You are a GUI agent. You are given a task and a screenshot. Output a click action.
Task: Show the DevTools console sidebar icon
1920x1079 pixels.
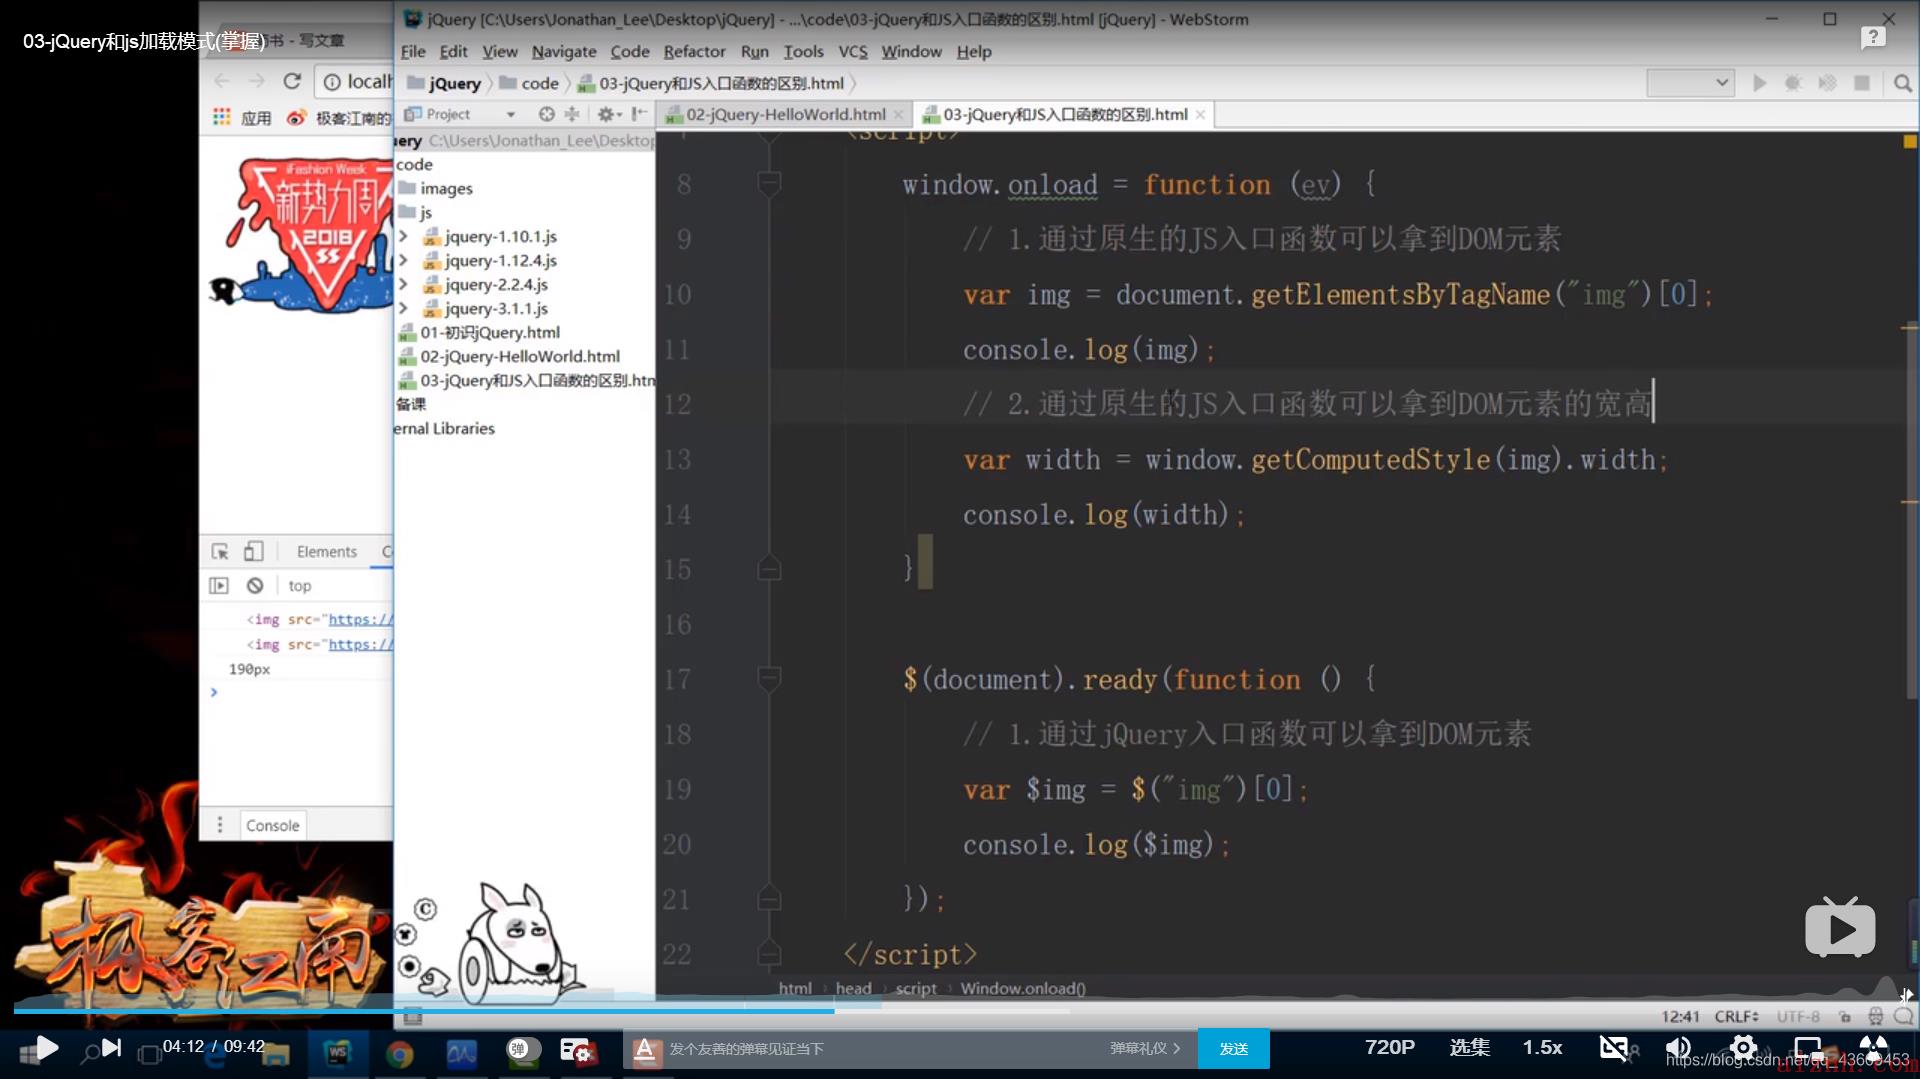(x=219, y=585)
